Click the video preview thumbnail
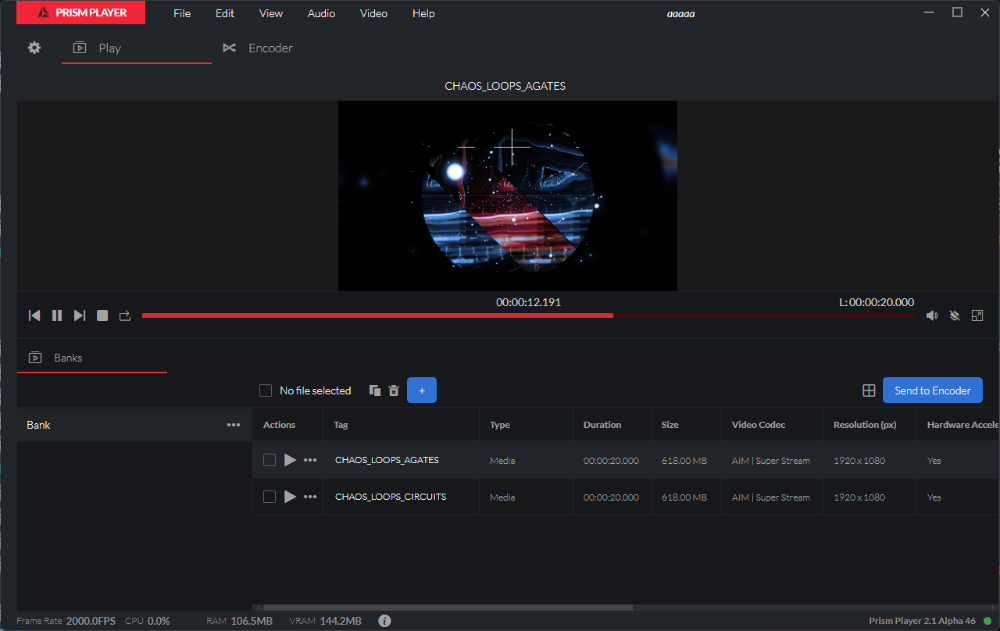 [x=508, y=196]
